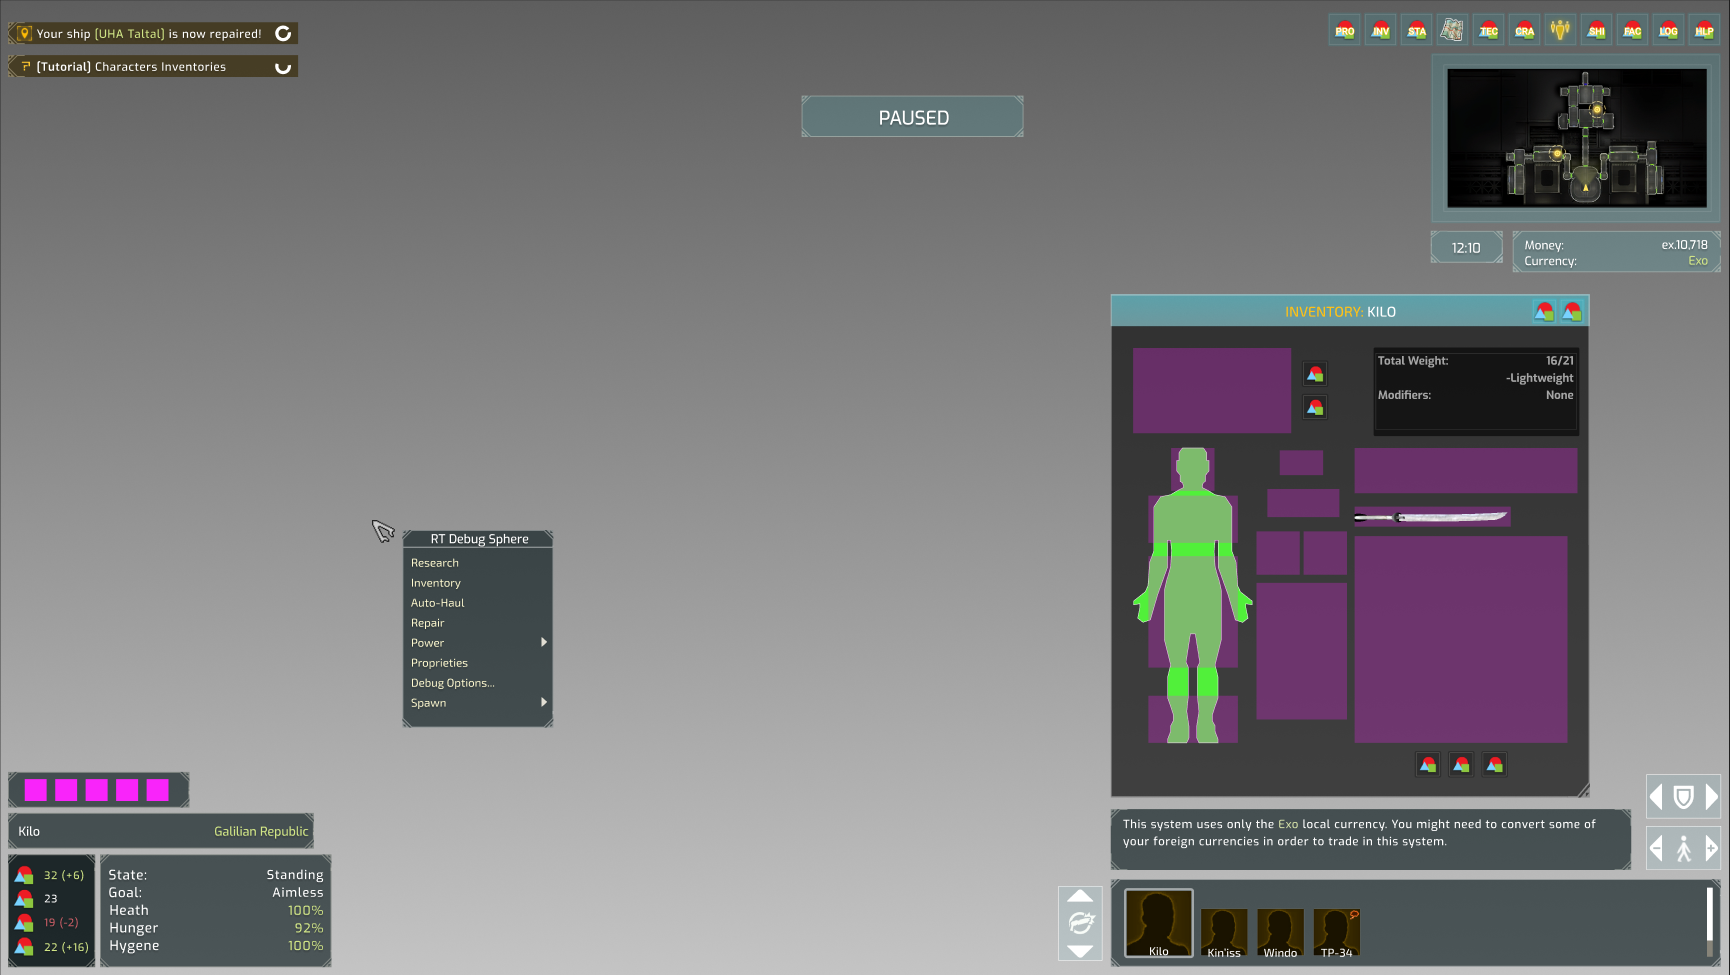Click the SHI toolbar icon
1730x975 pixels.
point(1596,30)
